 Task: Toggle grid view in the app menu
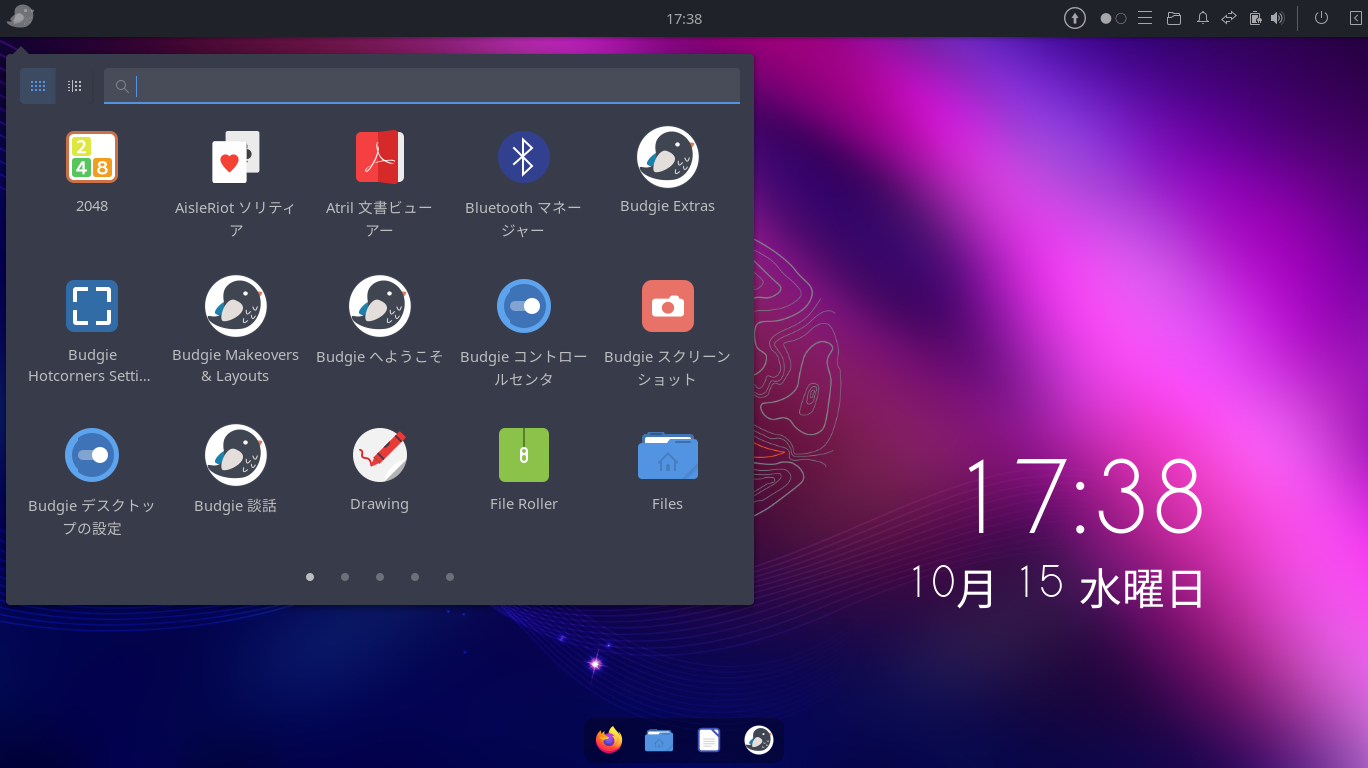(x=38, y=86)
